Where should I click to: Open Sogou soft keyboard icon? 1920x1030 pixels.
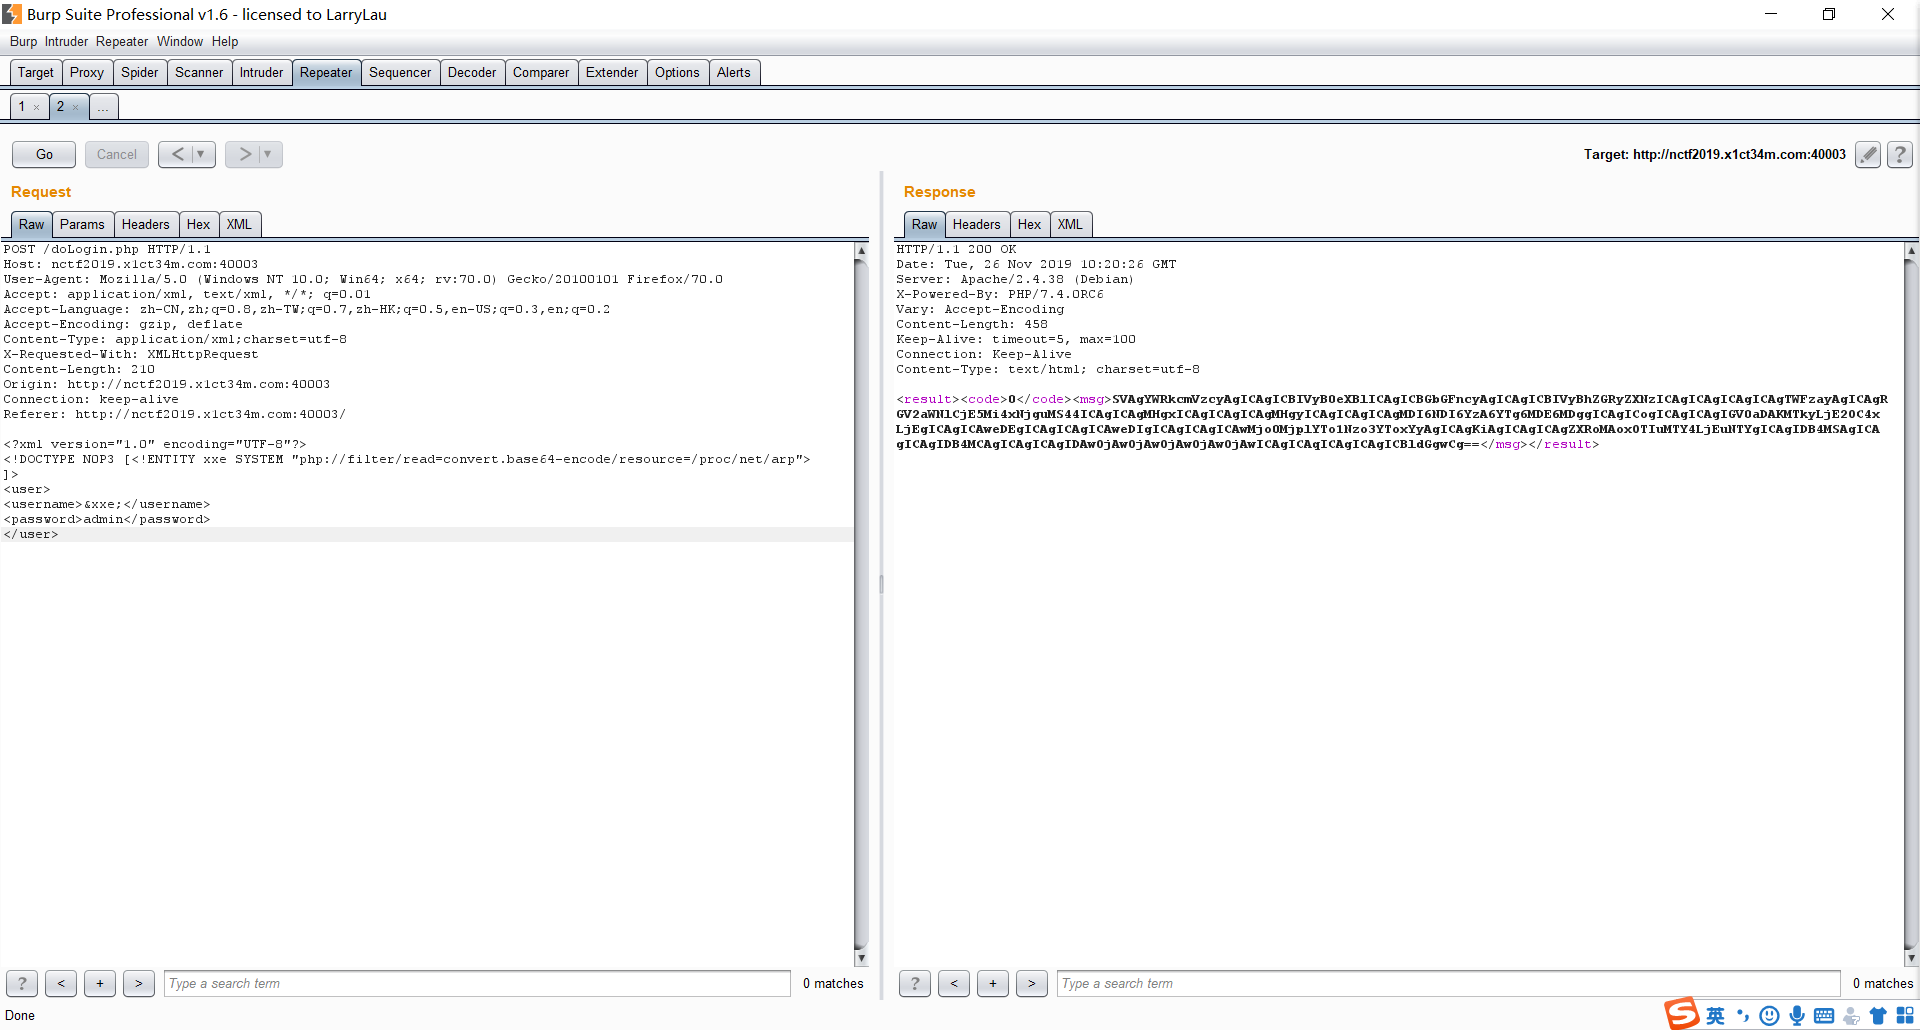(1824, 1016)
